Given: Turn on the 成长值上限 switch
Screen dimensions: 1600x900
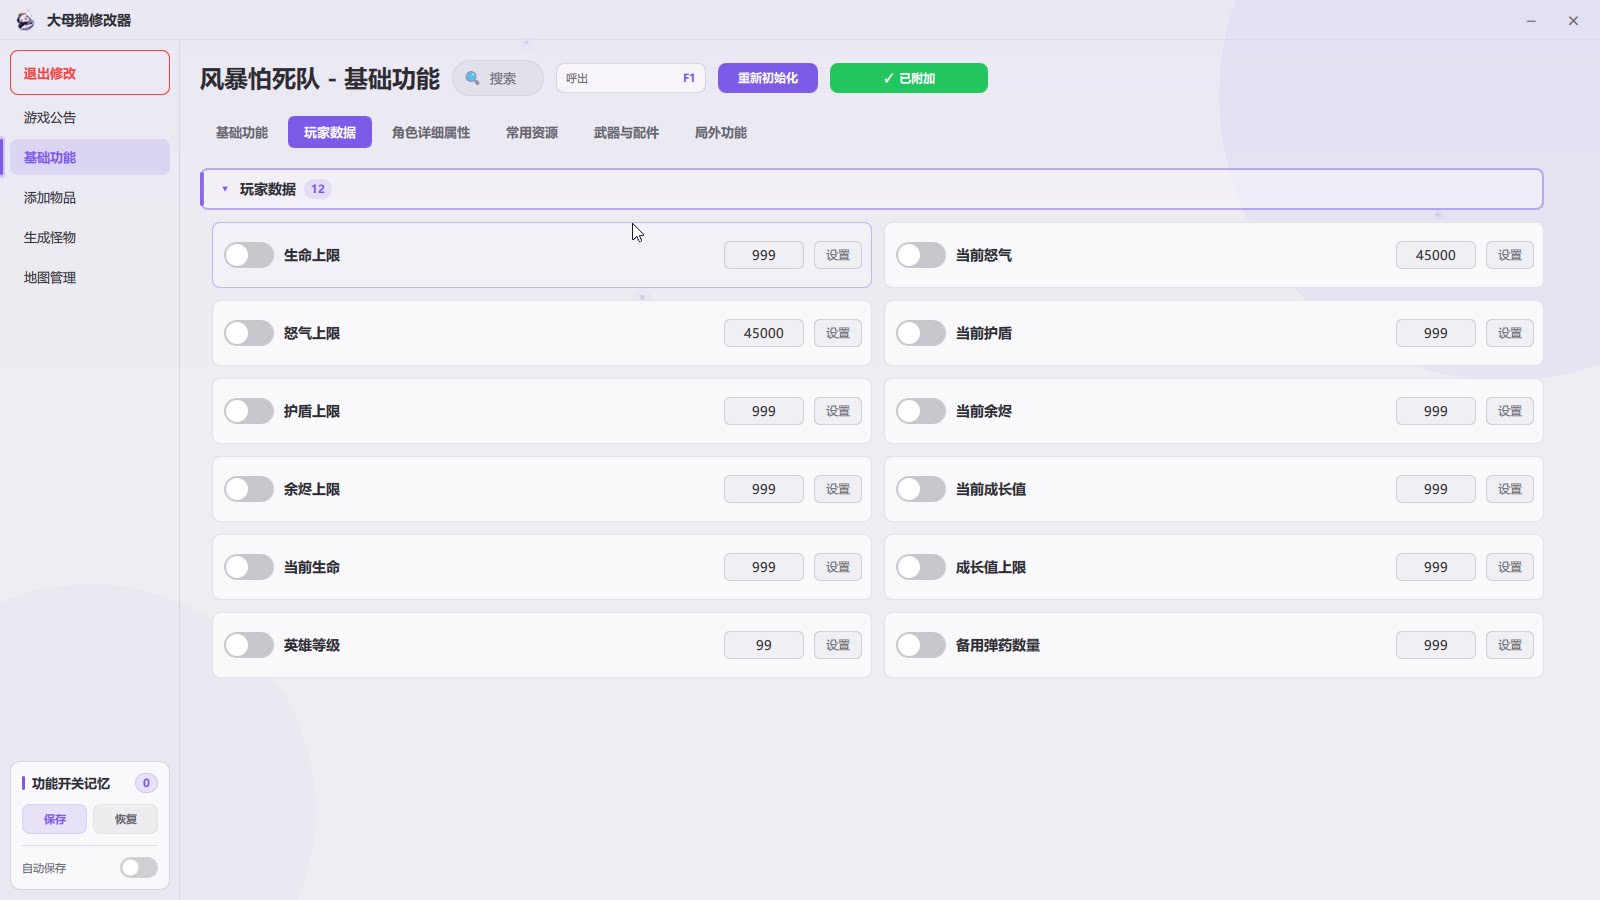Looking at the screenshot, I should pyautogui.click(x=921, y=567).
